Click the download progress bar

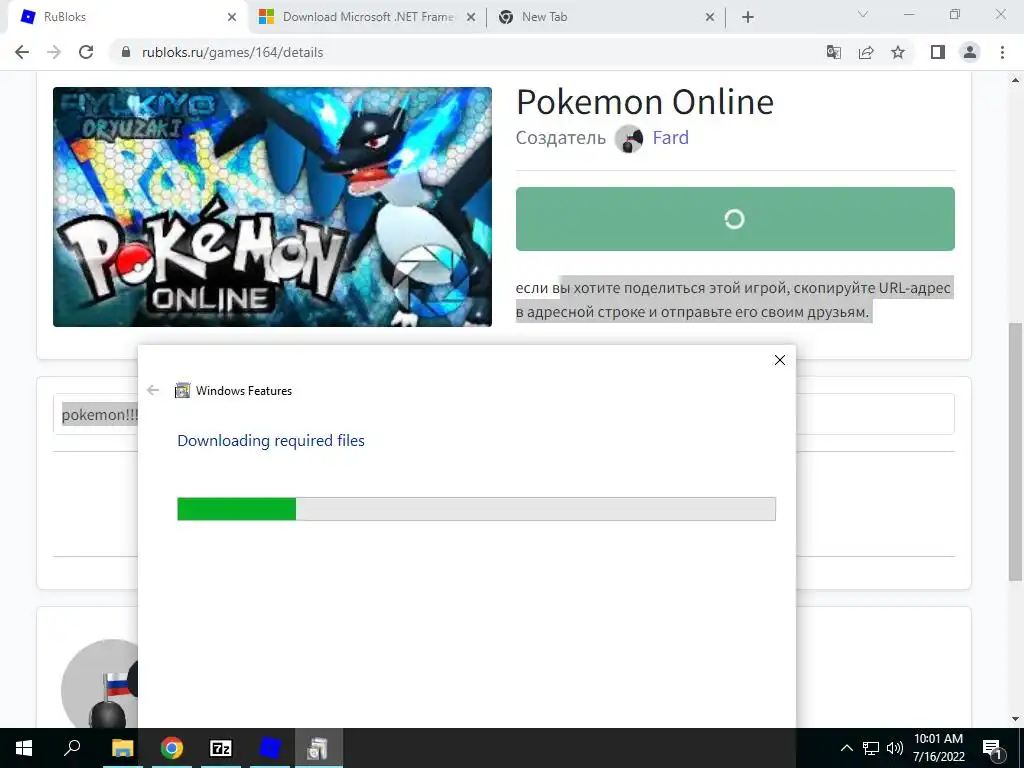click(476, 509)
